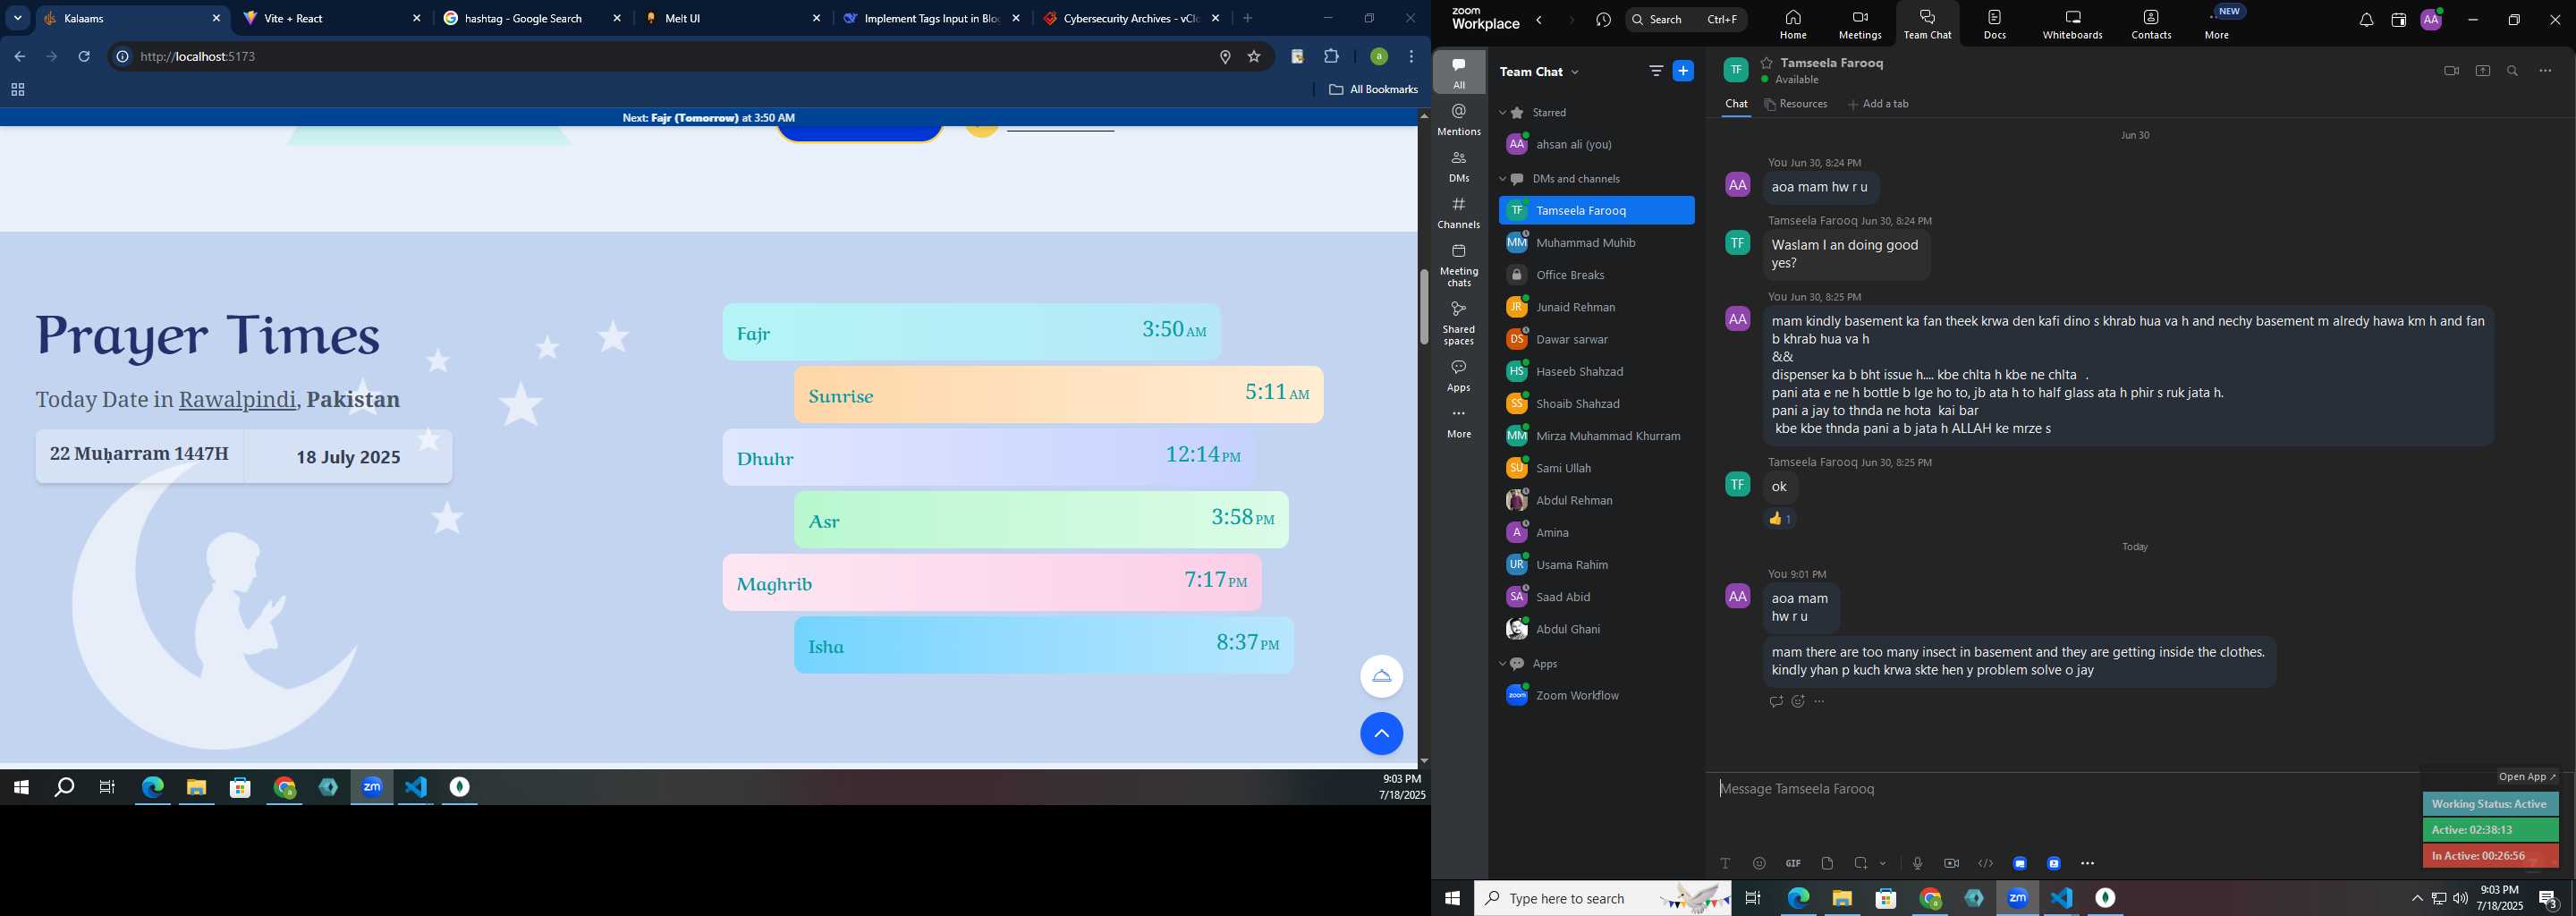
Task: Open Zoom notifications bell
Action: click(2365, 20)
